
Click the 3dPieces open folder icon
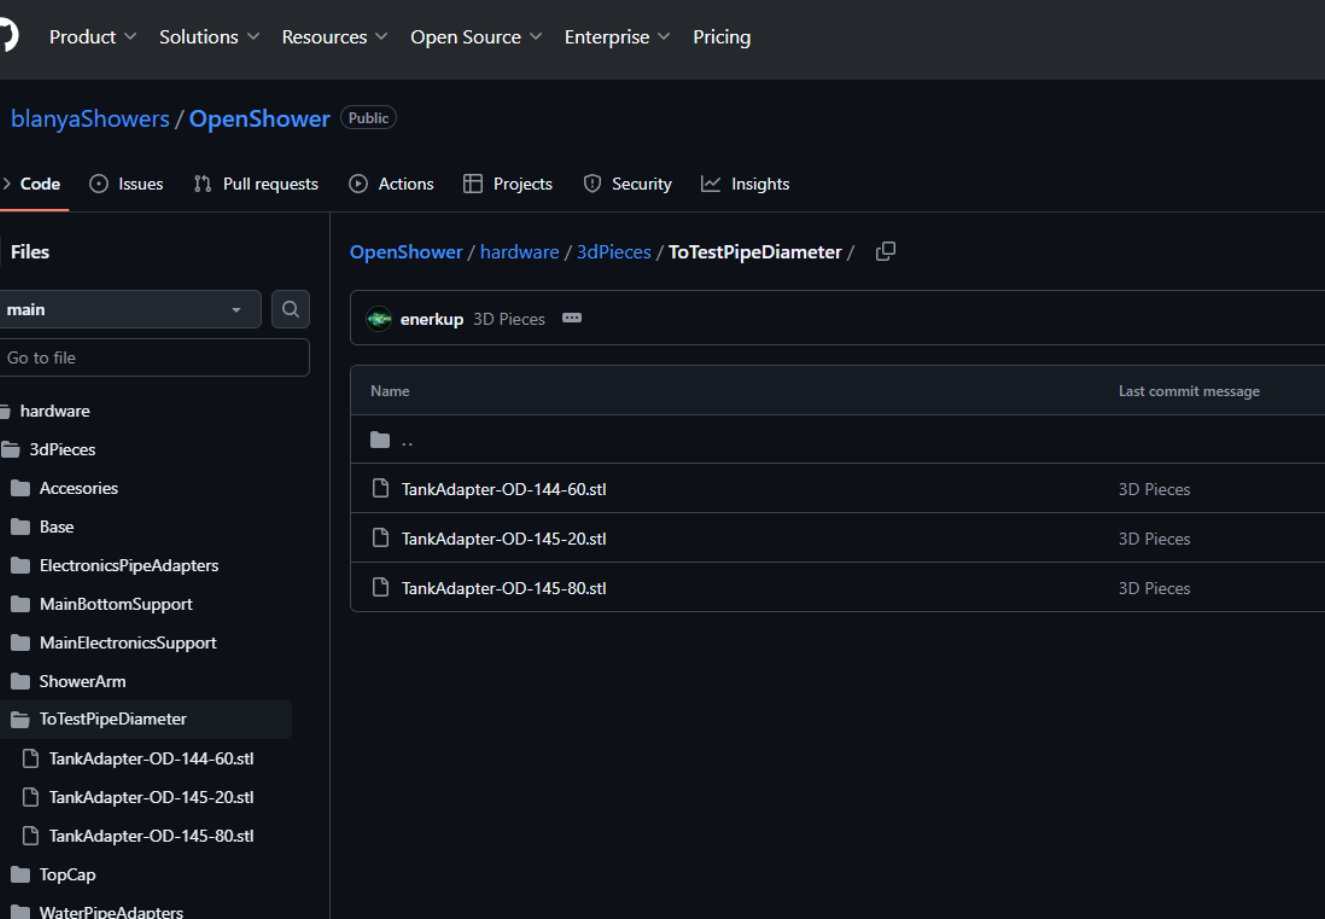click(x=11, y=450)
